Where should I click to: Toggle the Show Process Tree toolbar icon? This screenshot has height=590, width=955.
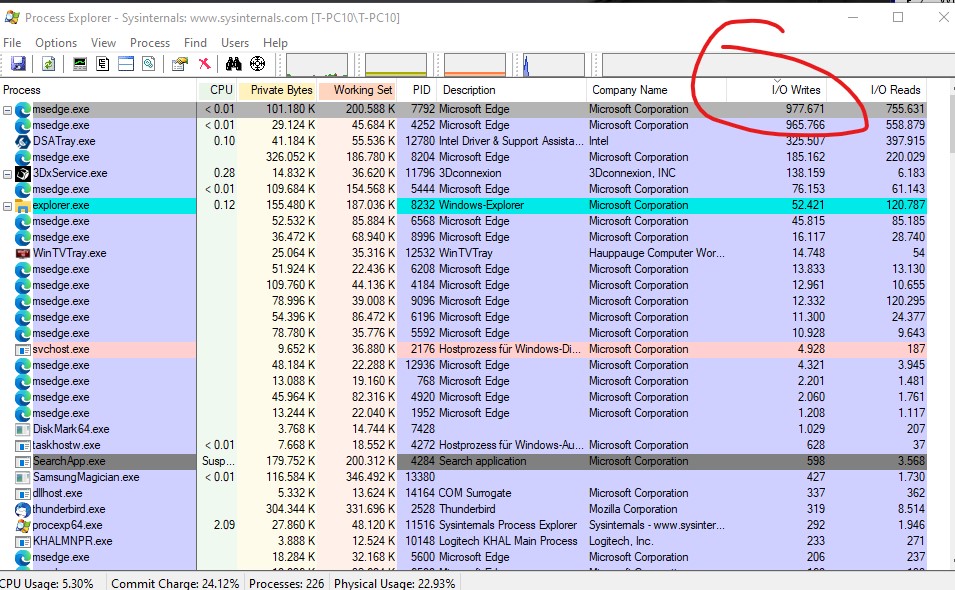click(x=102, y=63)
